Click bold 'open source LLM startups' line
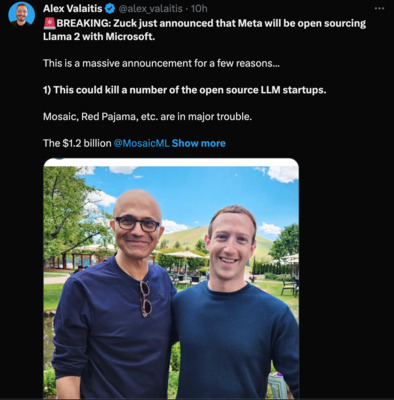Screen dimensions: 394x400 pos(185,90)
